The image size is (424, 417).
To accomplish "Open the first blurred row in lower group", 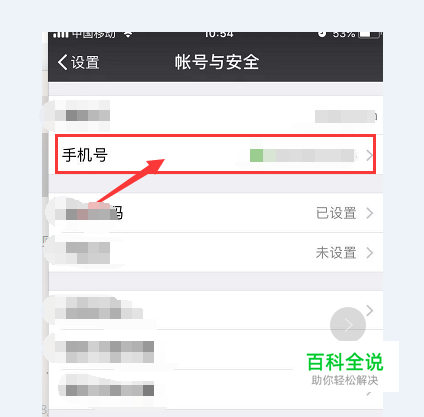I will (x=215, y=310).
